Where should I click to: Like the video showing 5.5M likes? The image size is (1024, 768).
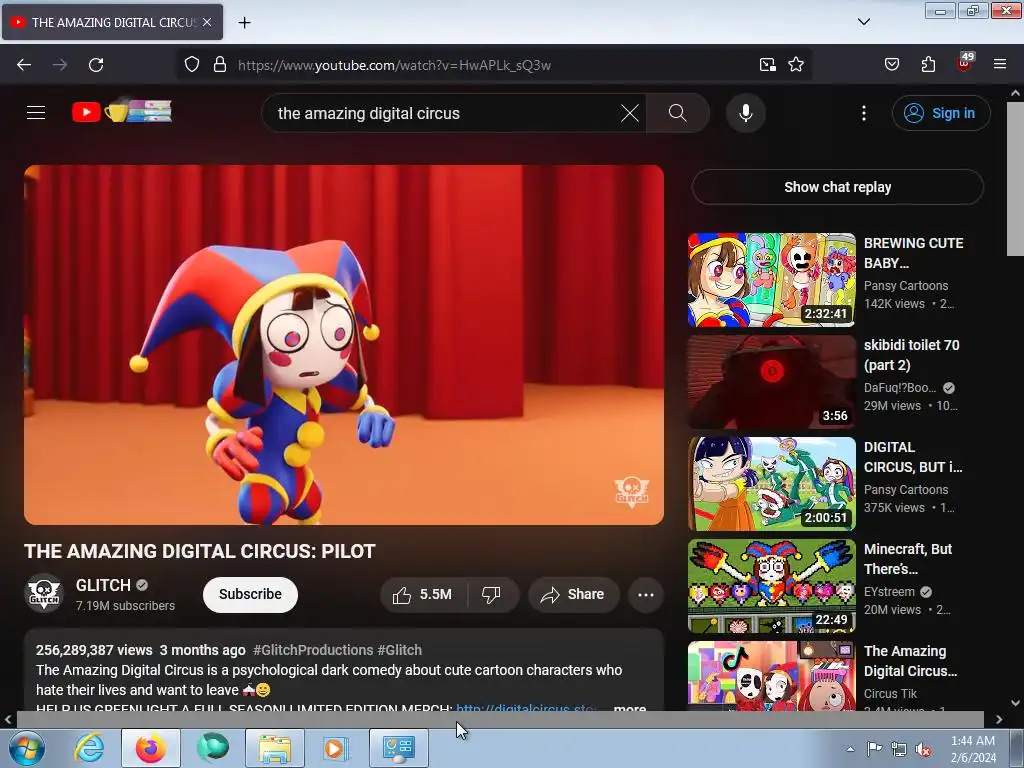422,595
